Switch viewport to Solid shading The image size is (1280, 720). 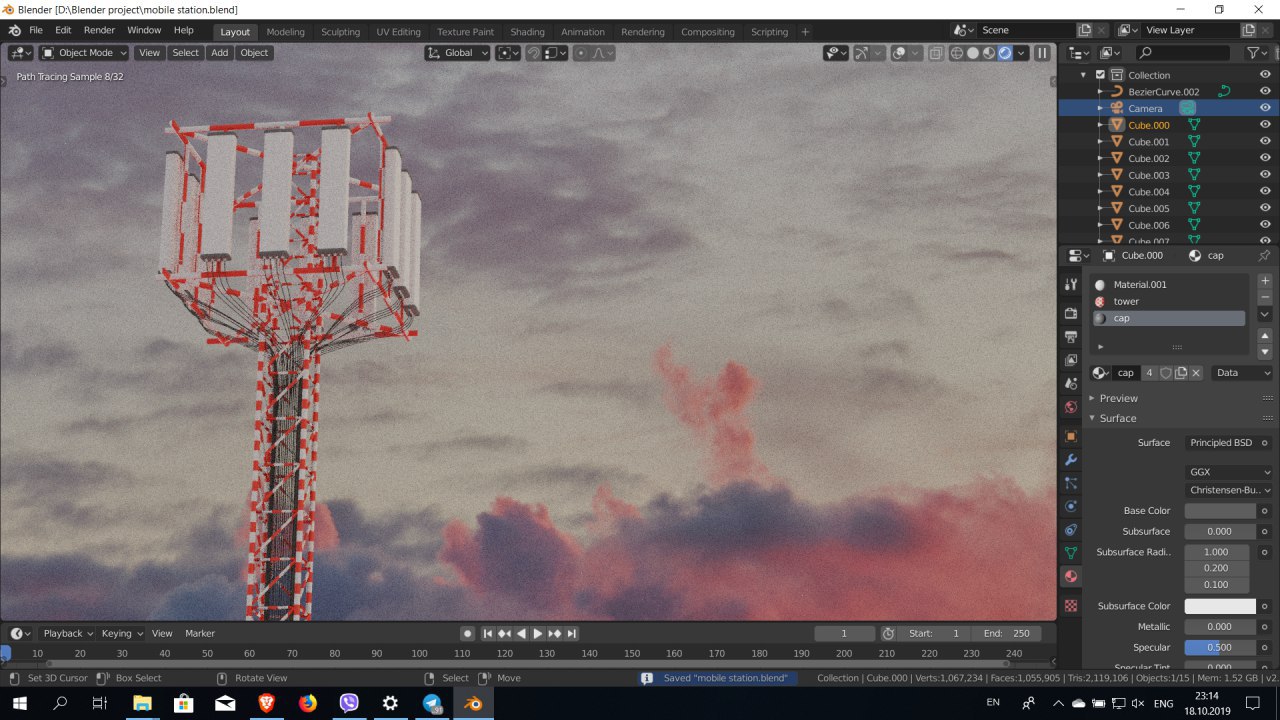[973, 53]
